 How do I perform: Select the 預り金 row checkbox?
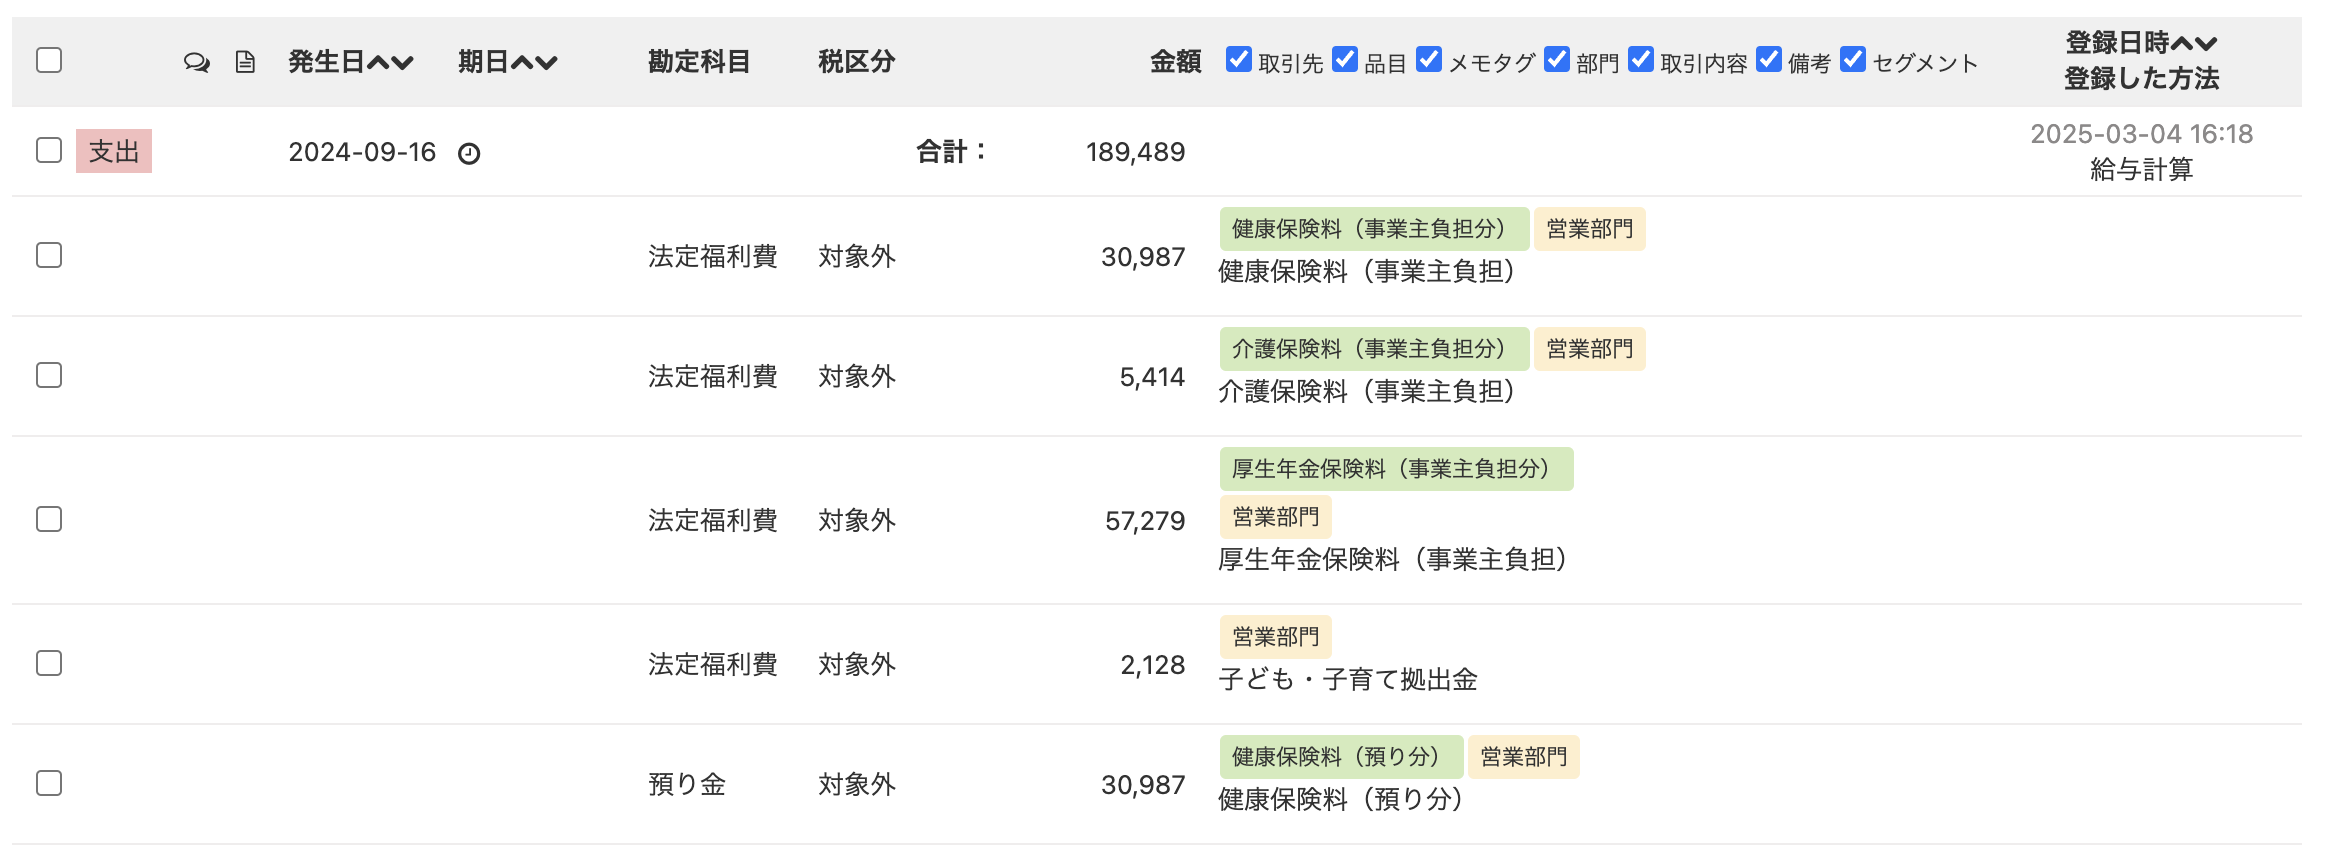click(x=49, y=783)
